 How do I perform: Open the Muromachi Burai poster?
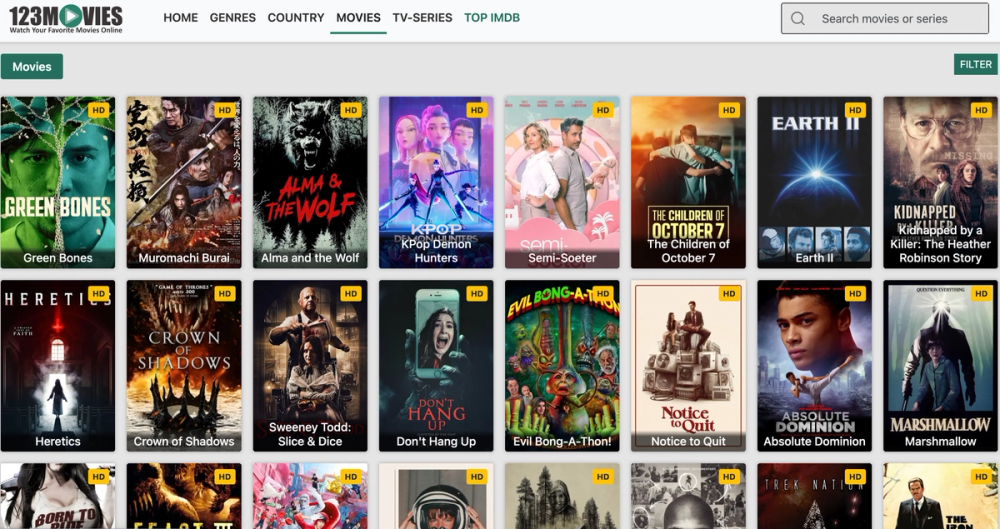point(184,182)
